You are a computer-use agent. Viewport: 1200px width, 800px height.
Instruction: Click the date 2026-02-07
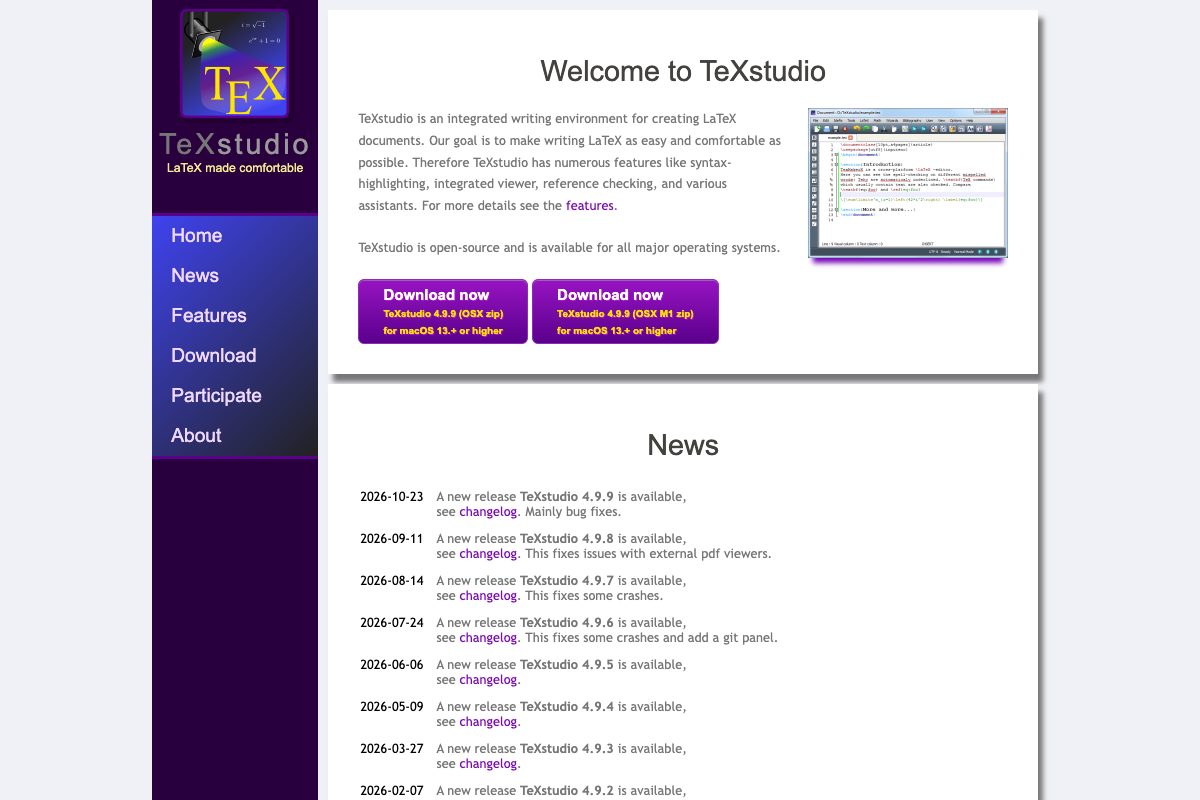(x=392, y=791)
